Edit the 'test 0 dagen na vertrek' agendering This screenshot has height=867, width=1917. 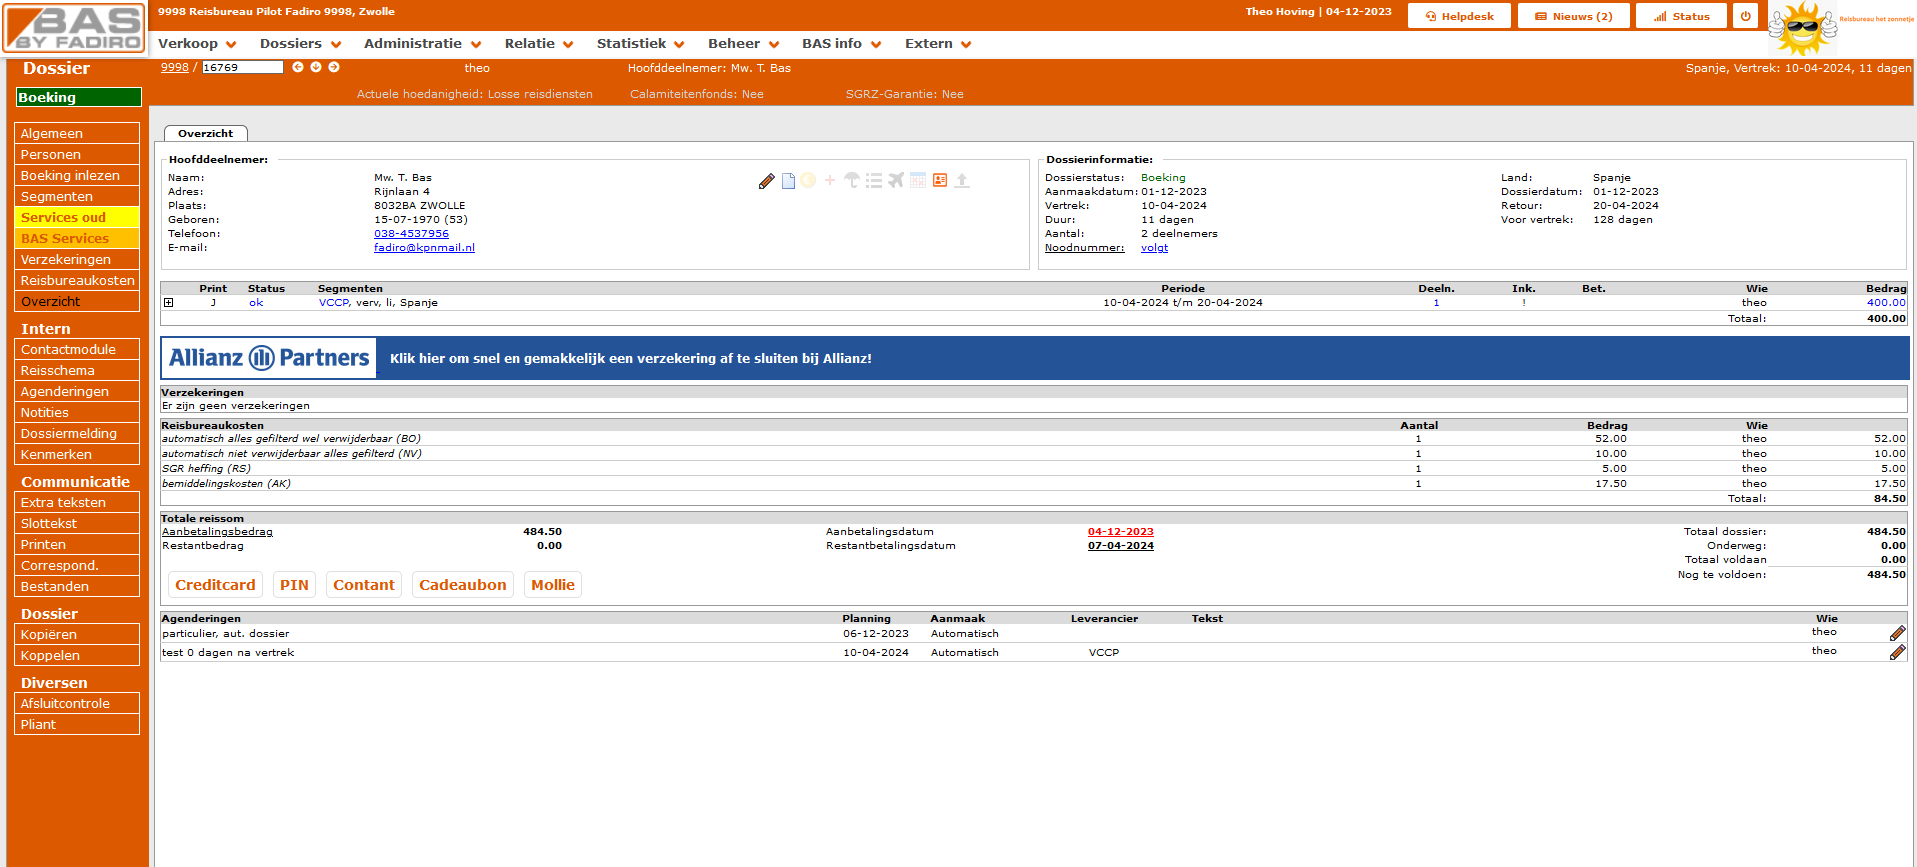(1897, 653)
